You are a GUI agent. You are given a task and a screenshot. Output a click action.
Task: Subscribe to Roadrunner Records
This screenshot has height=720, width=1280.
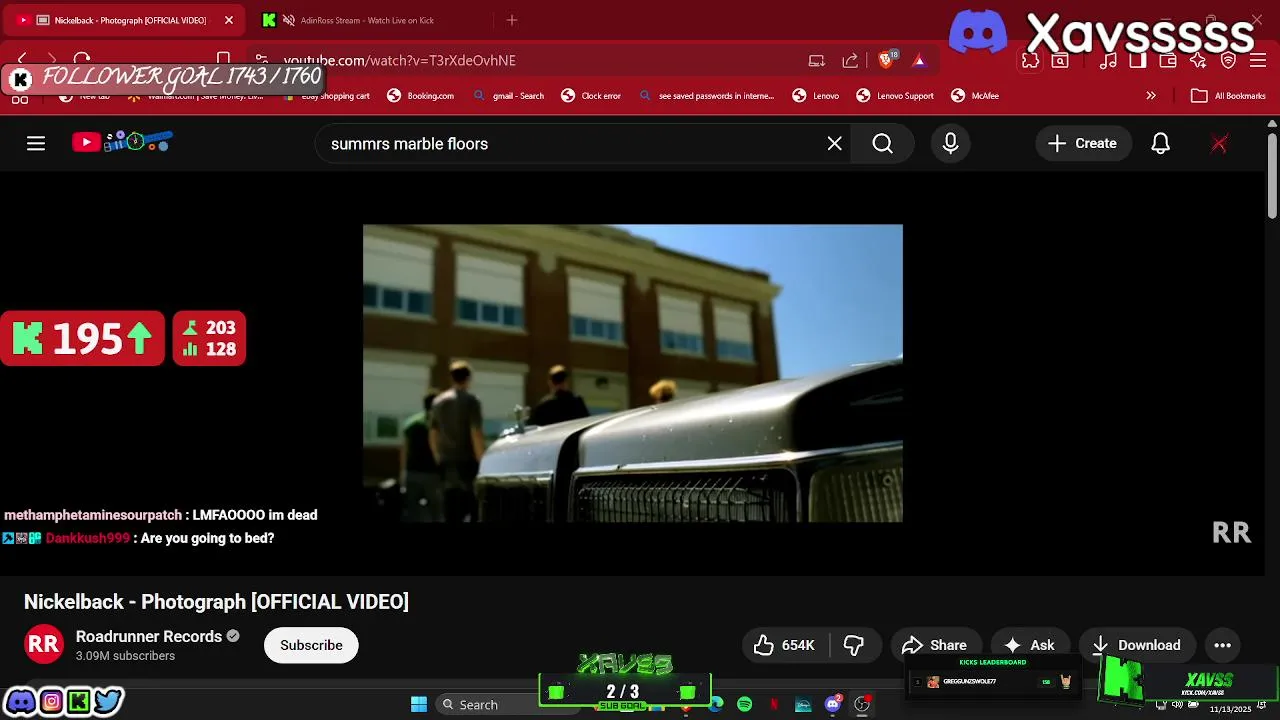(311, 645)
